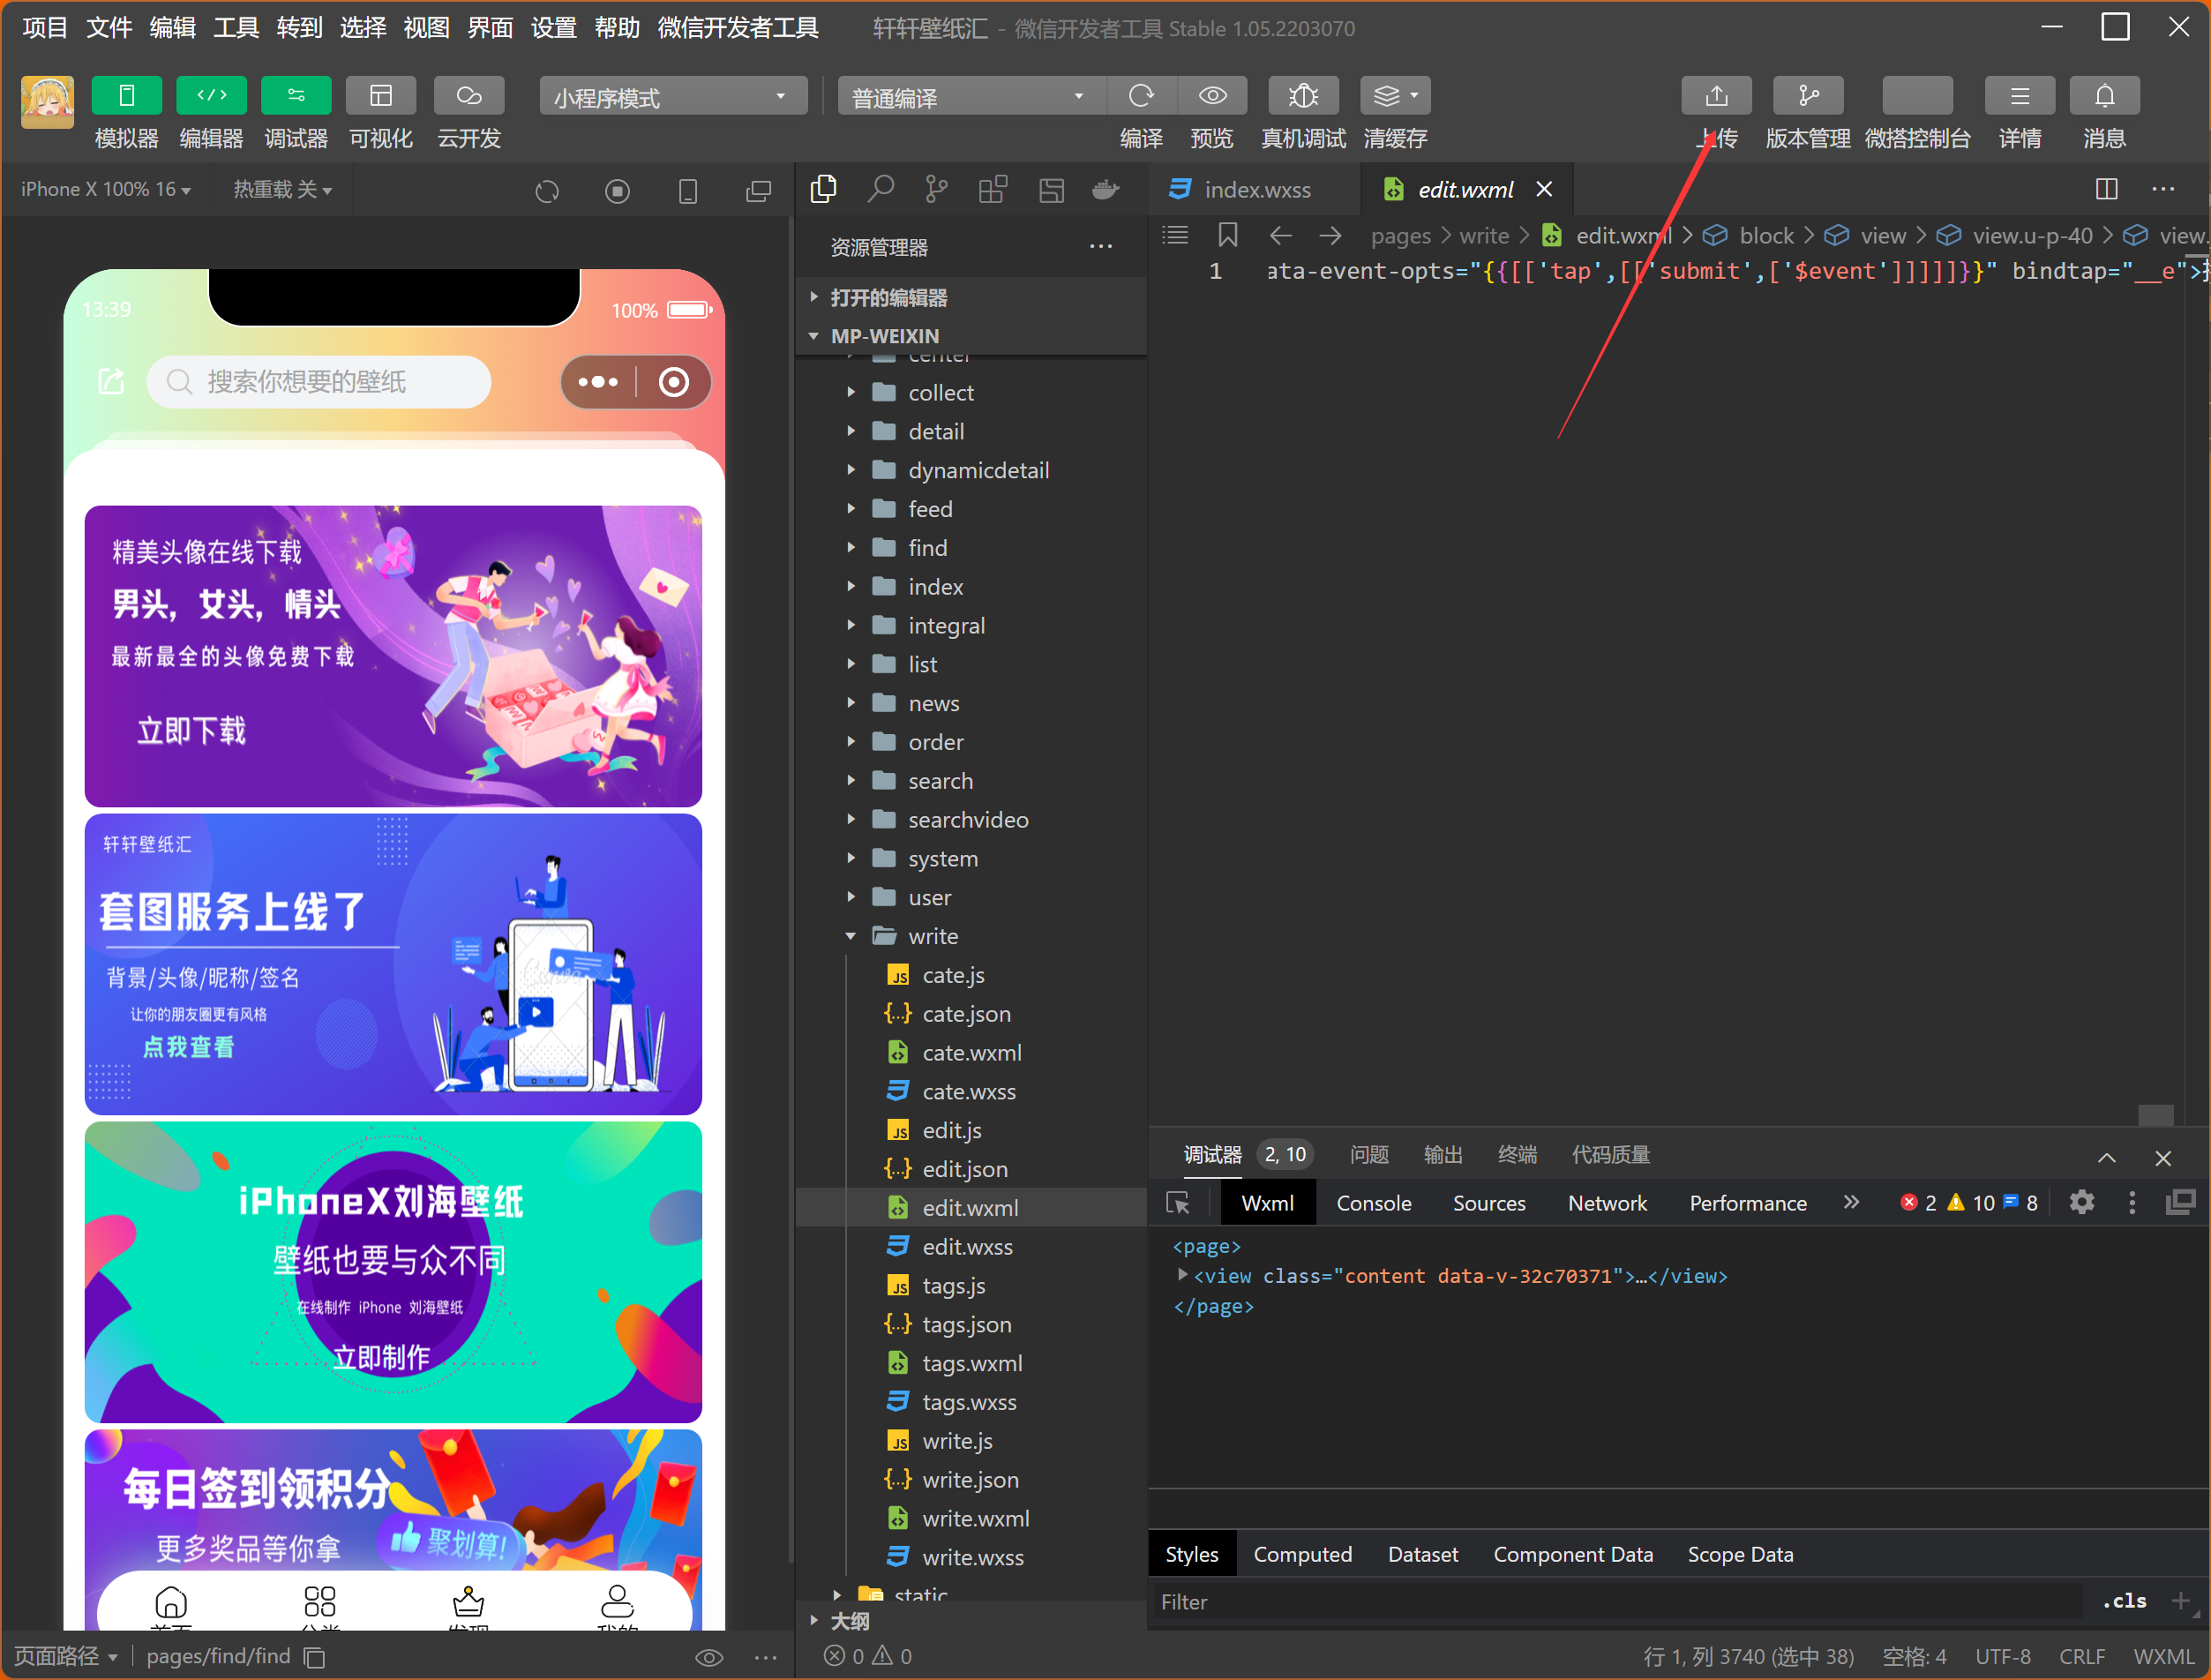Close the edit.wxml tab
Image resolution: width=2211 pixels, height=1680 pixels.
coord(1544,189)
